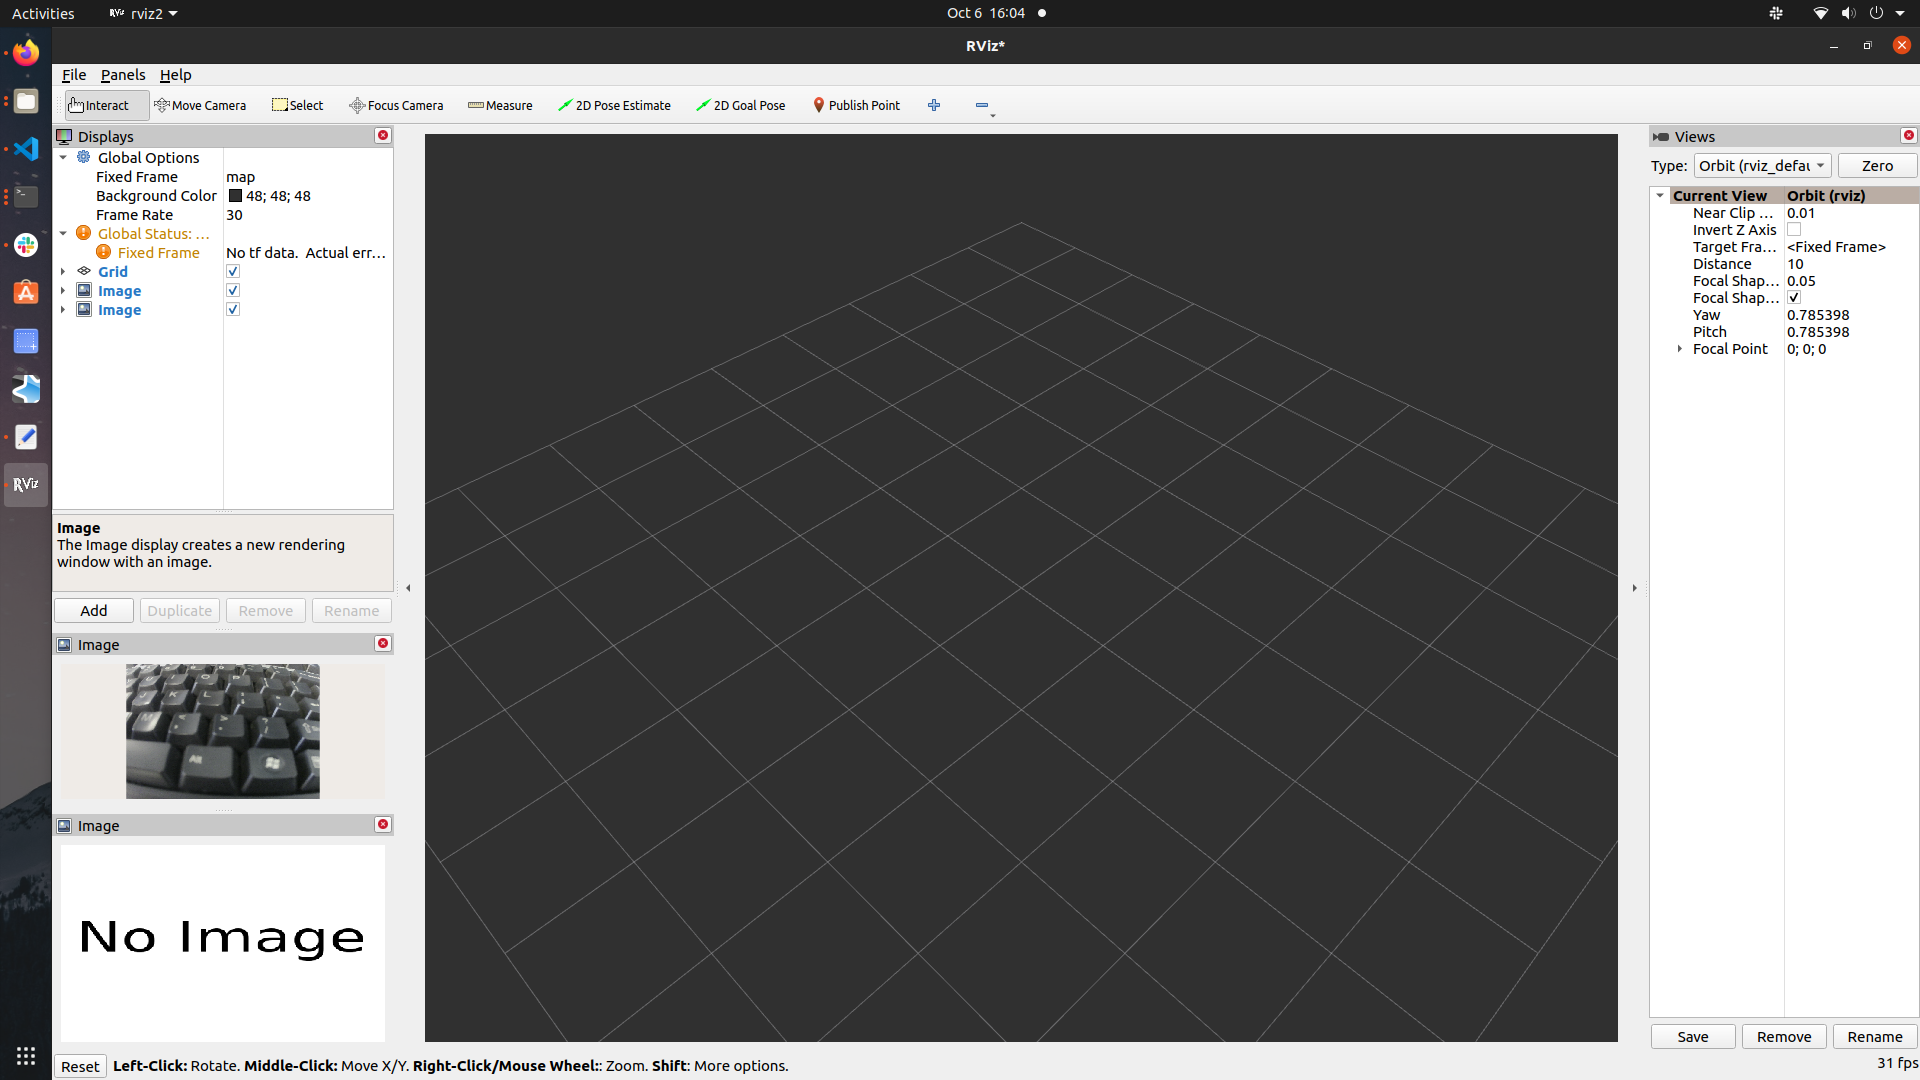Screen dimensions: 1920x1080
Task: Choose the 2D Goal Pose tool
Action: pos(740,105)
